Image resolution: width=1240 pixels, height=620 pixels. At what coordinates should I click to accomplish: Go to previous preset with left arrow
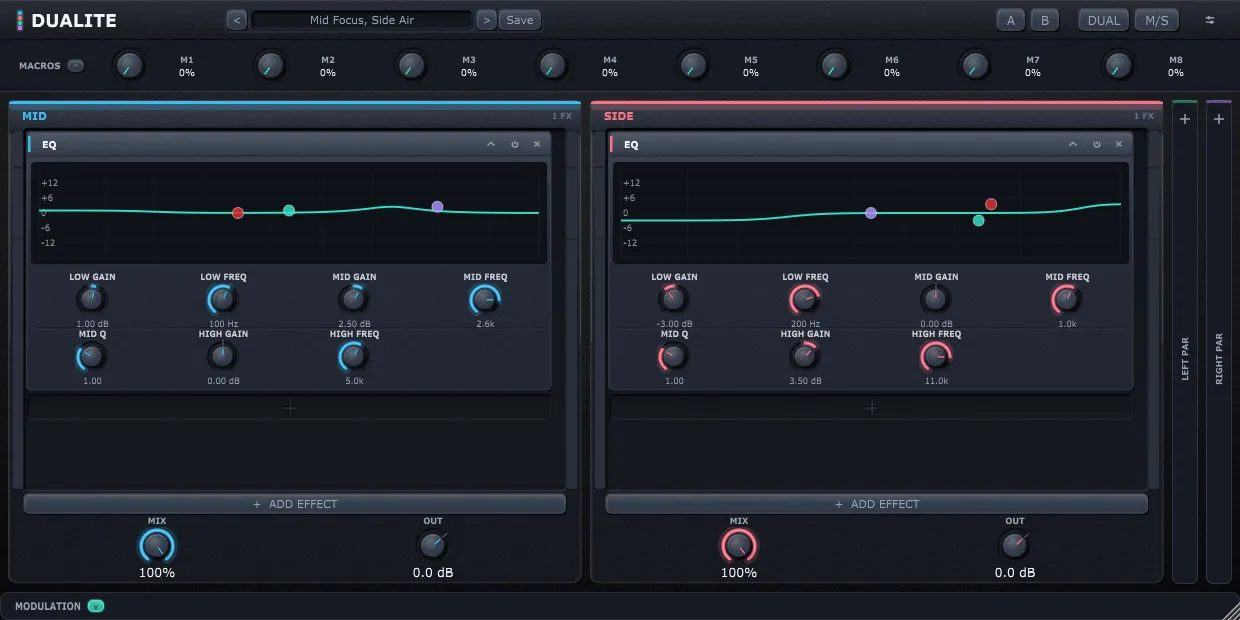tap(237, 20)
